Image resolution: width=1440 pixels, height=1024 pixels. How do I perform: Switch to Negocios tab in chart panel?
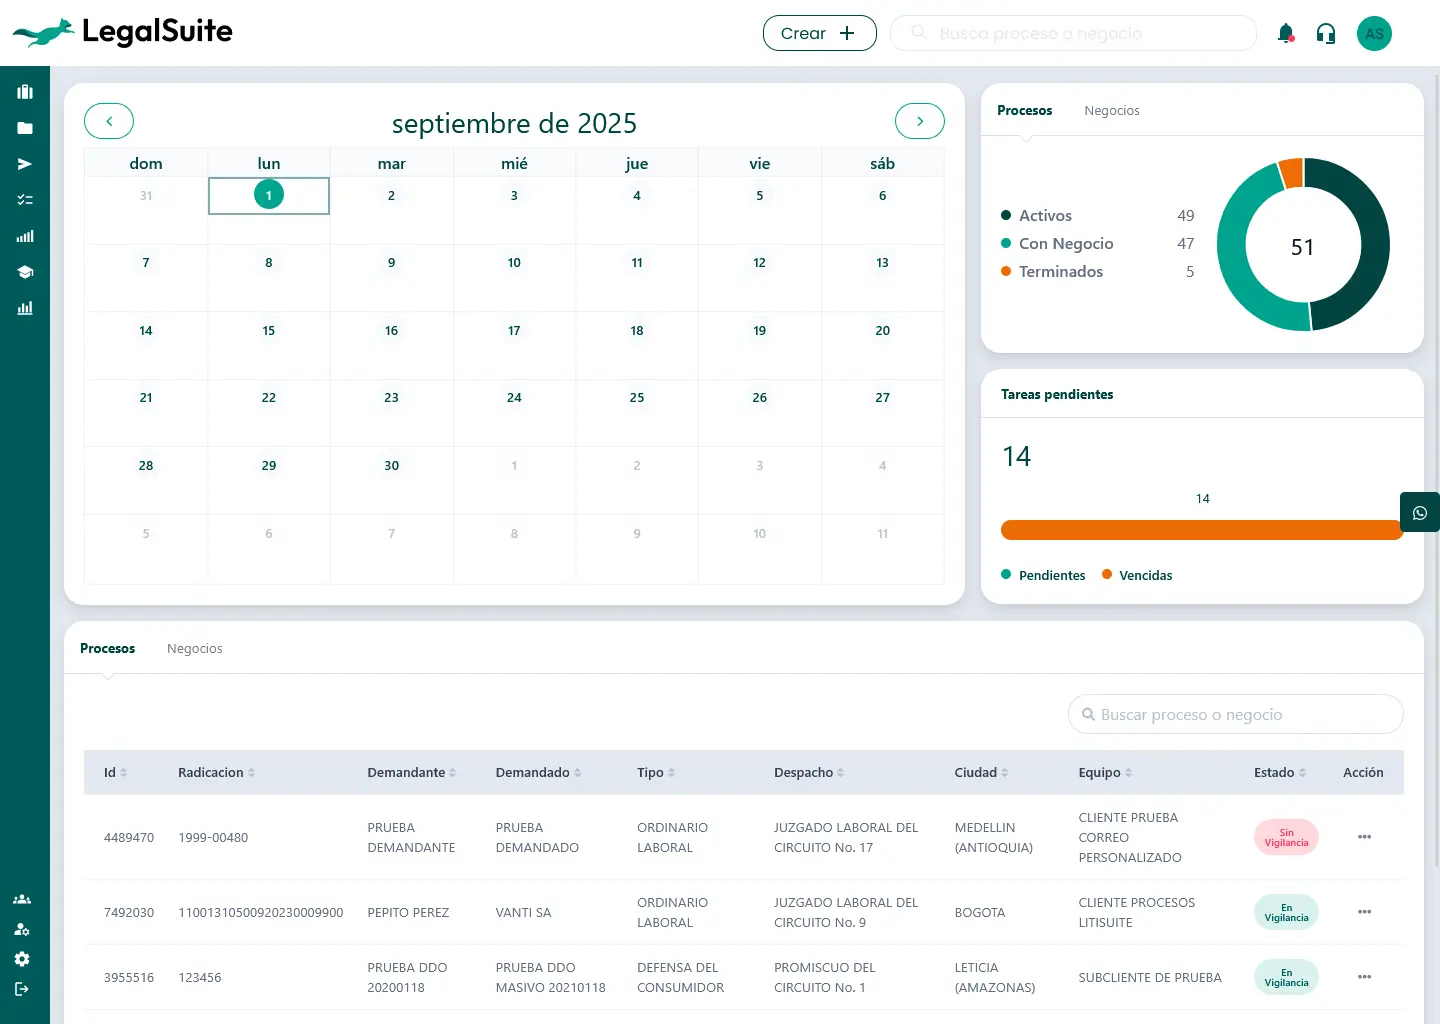[x=1111, y=111]
